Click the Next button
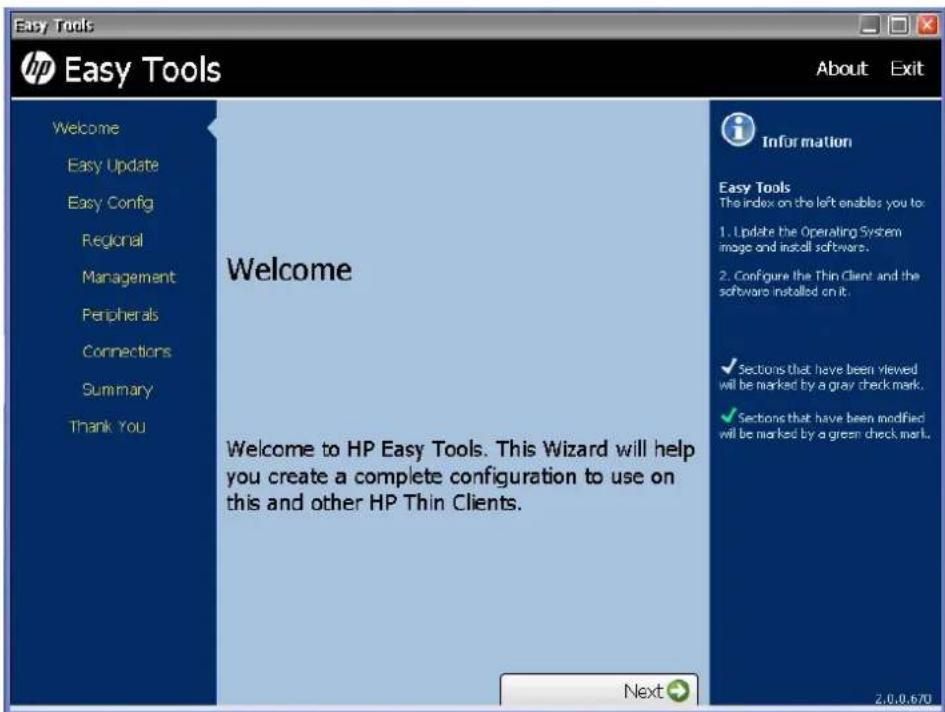The height and width of the screenshot is (712, 945). coord(599,690)
